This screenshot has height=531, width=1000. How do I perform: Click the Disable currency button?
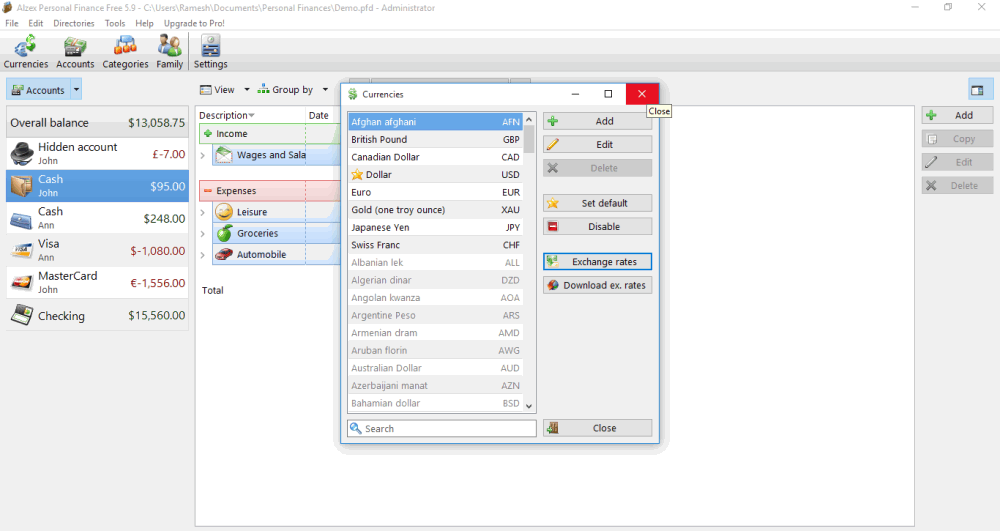coord(598,227)
